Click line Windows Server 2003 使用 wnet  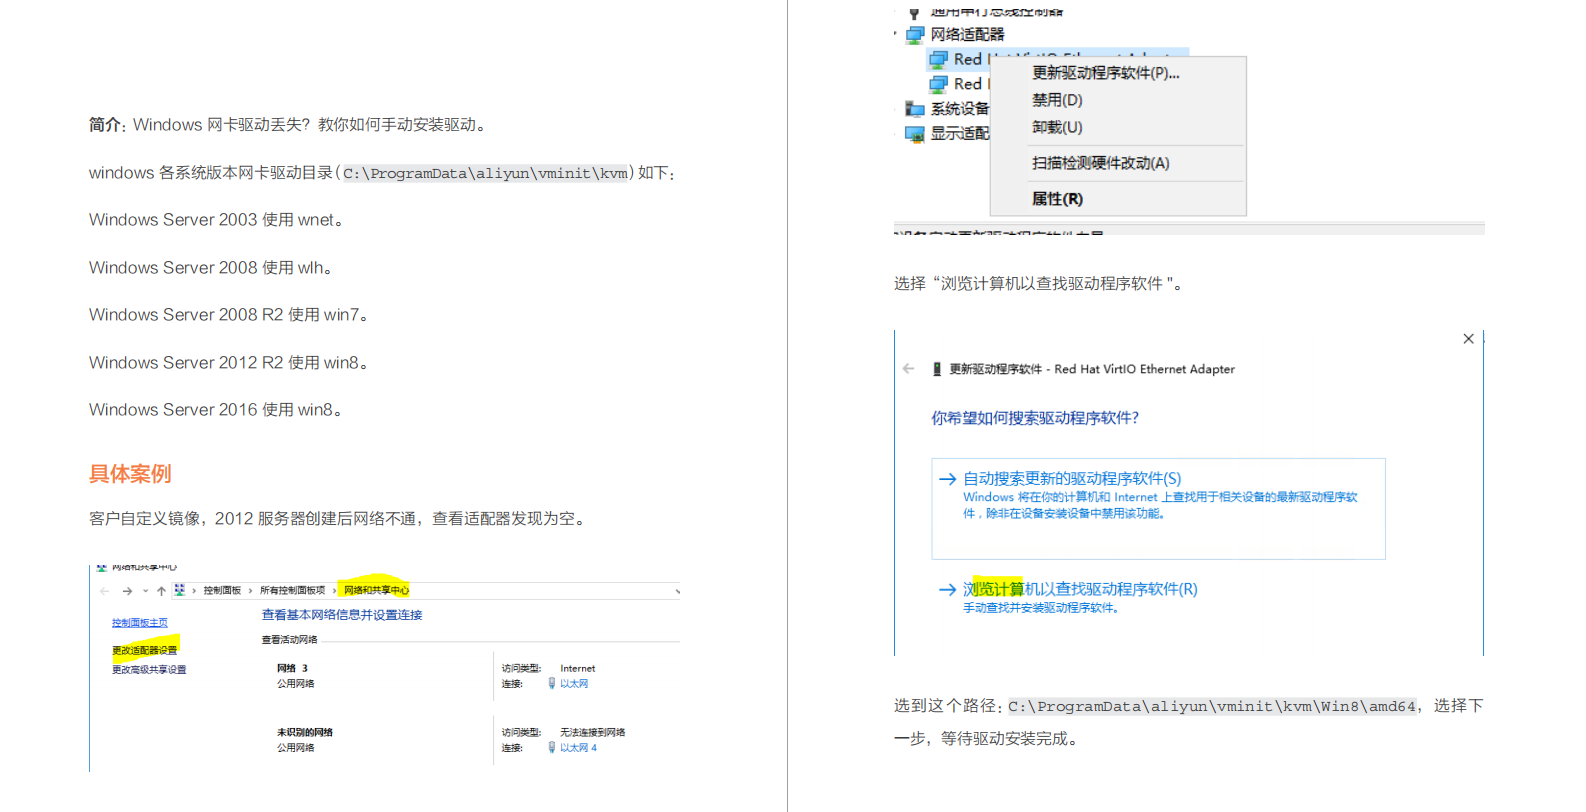(216, 220)
